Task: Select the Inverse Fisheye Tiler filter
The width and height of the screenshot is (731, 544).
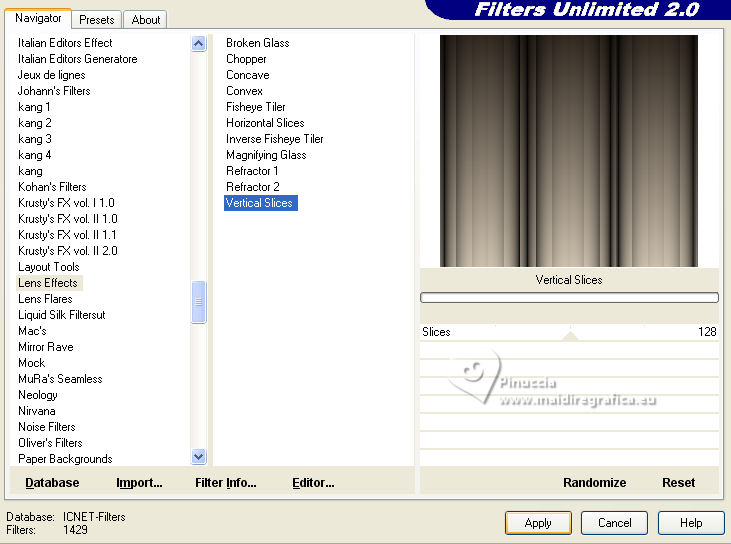Action: 275,139
